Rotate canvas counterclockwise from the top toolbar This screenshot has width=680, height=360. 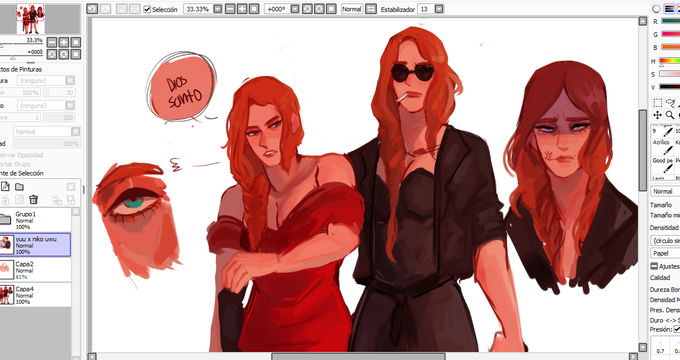point(307,9)
